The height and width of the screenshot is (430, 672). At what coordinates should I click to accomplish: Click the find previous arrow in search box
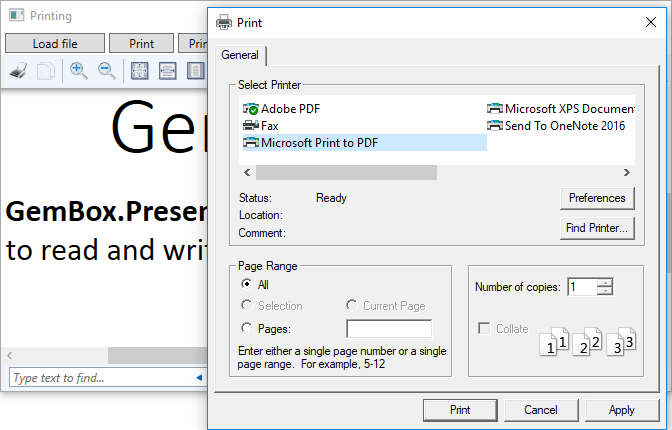(x=198, y=378)
